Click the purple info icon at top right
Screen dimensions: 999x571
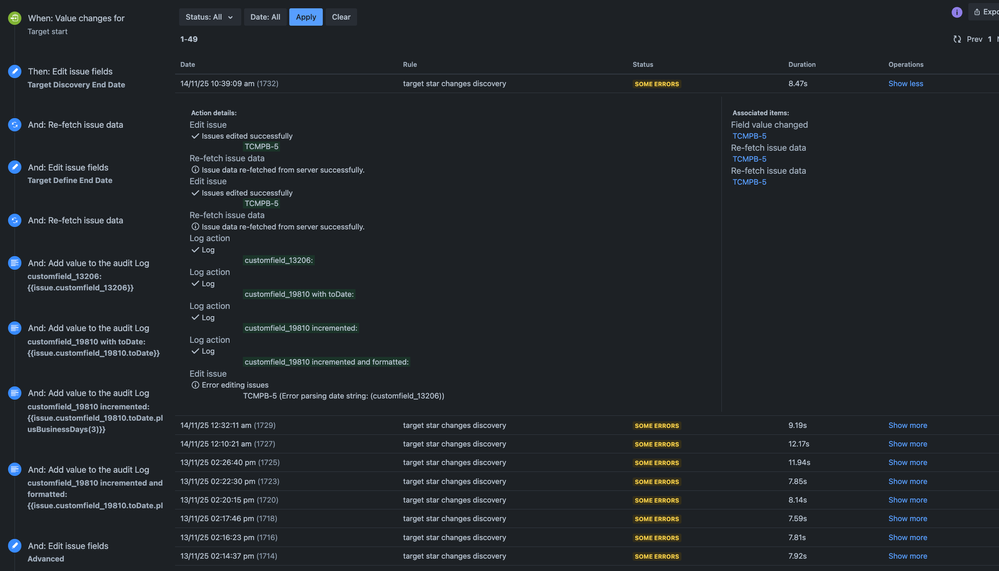pos(956,12)
